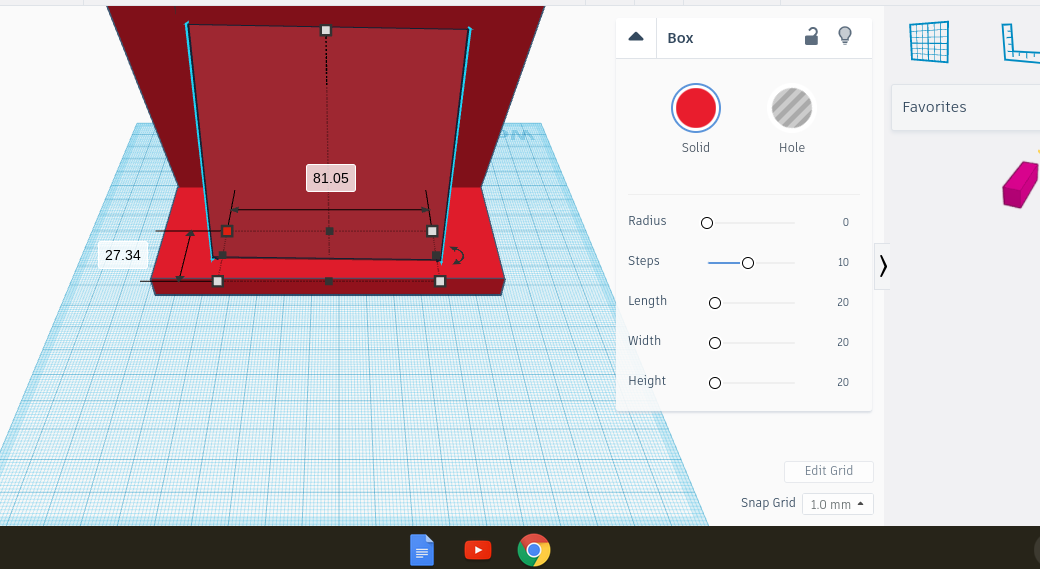Toggle the lightbulb hide-shape icon
This screenshot has height=569, width=1040.
pyautogui.click(x=844, y=36)
